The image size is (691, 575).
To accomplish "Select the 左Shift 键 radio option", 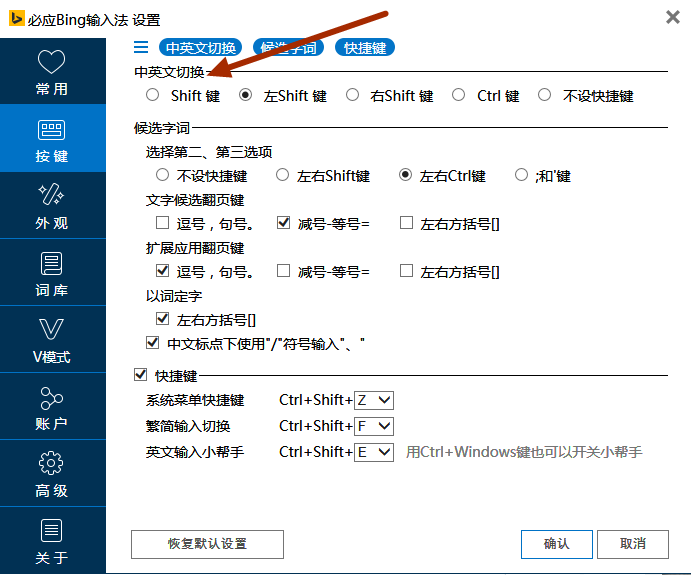I will (x=245, y=95).
